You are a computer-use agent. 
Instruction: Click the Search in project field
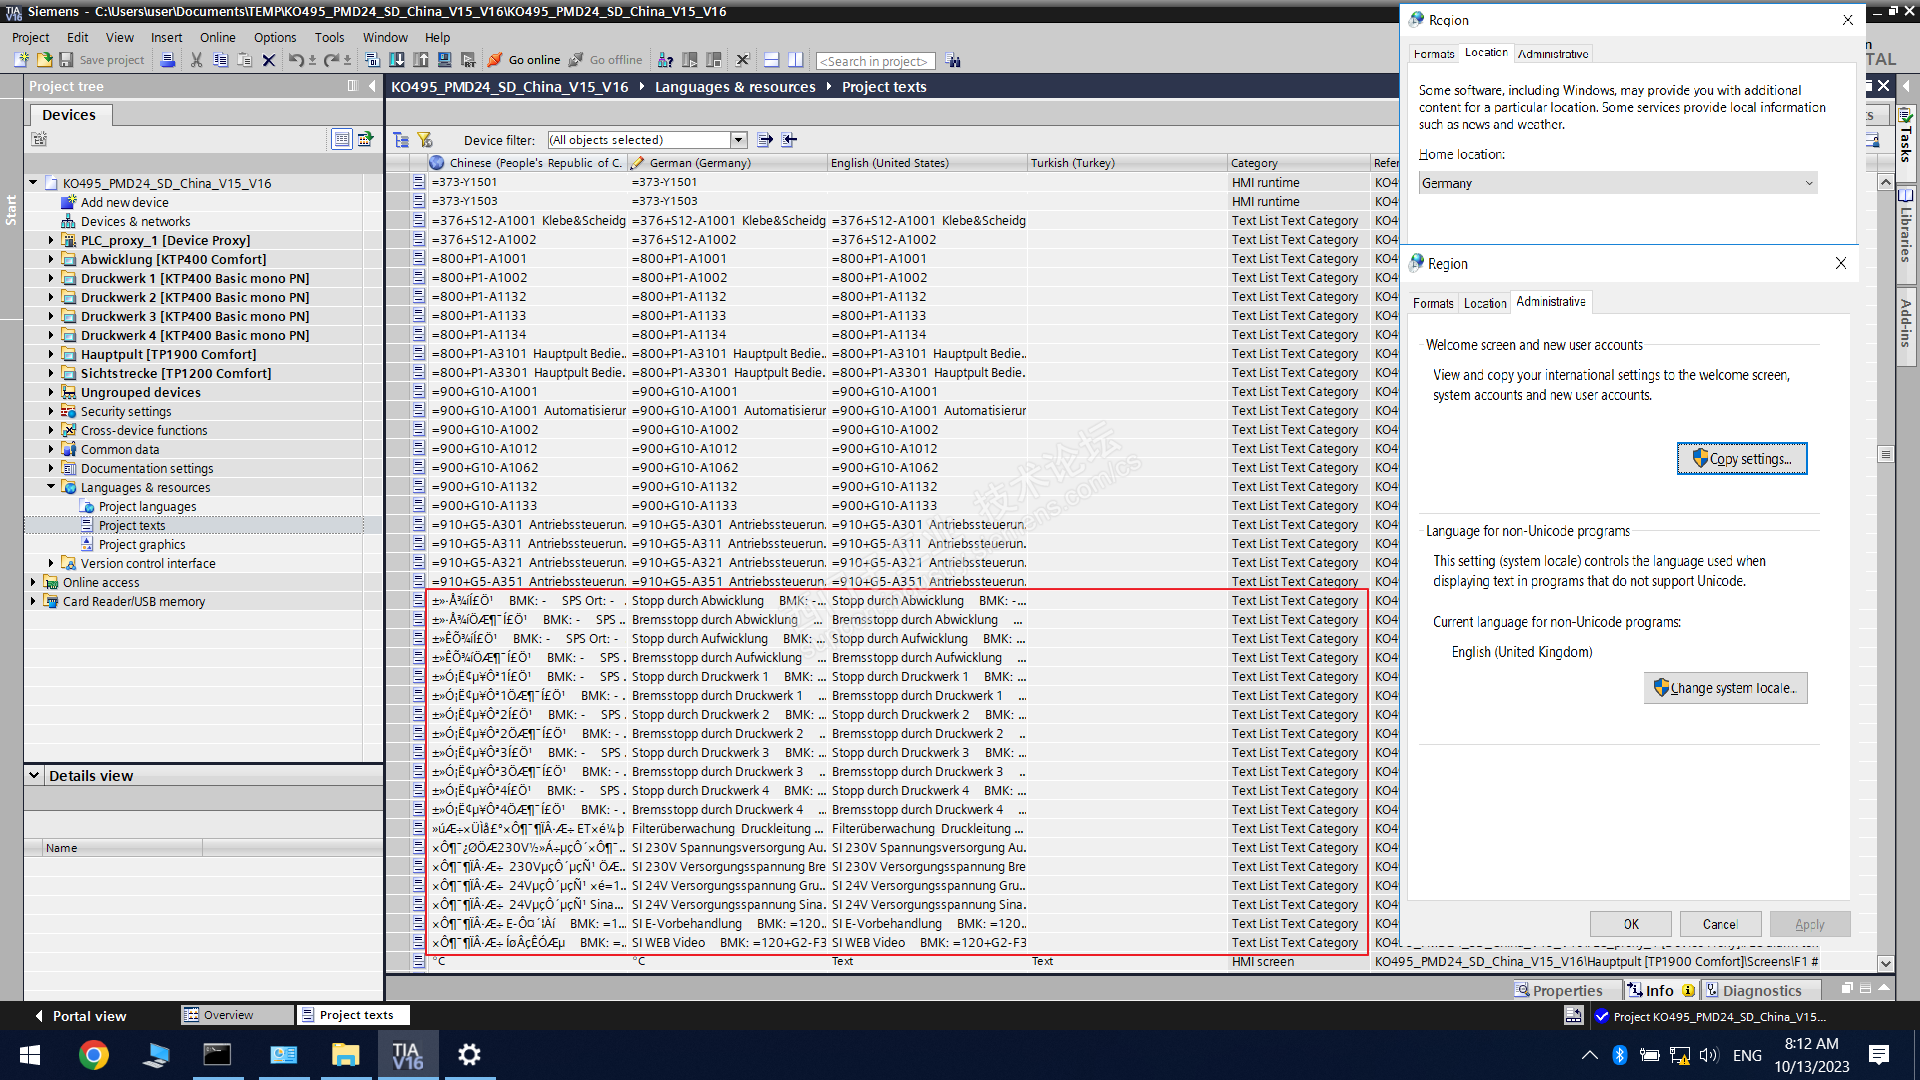[874, 61]
